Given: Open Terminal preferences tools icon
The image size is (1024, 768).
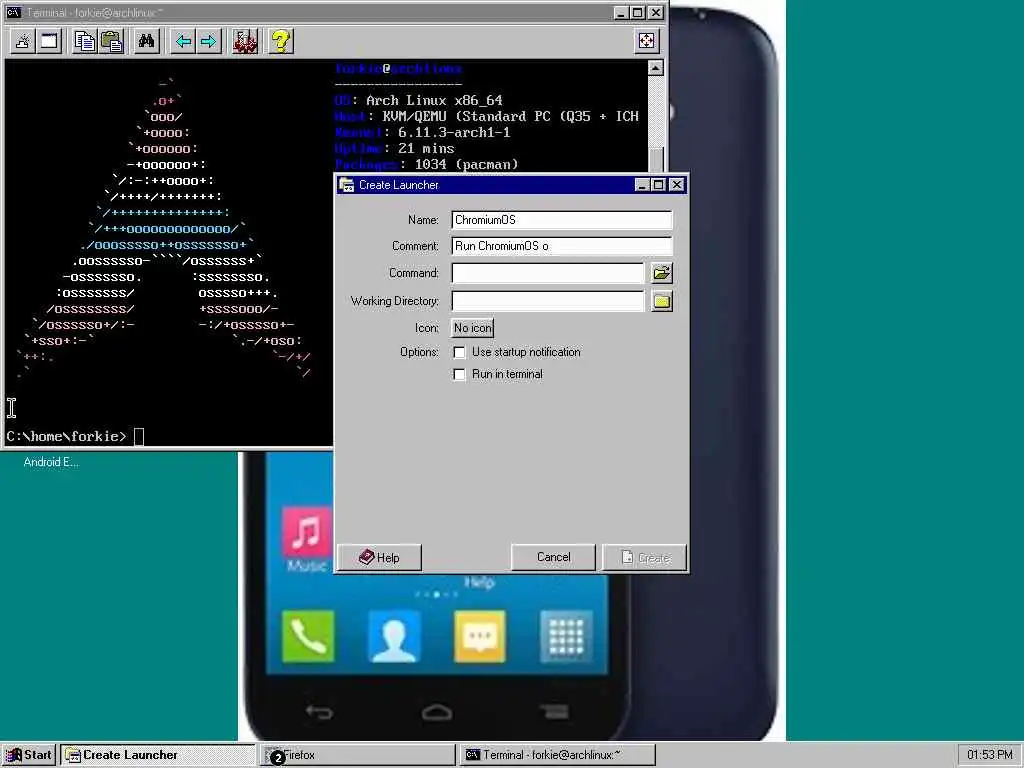Looking at the screenshot, I should [245, 41].
